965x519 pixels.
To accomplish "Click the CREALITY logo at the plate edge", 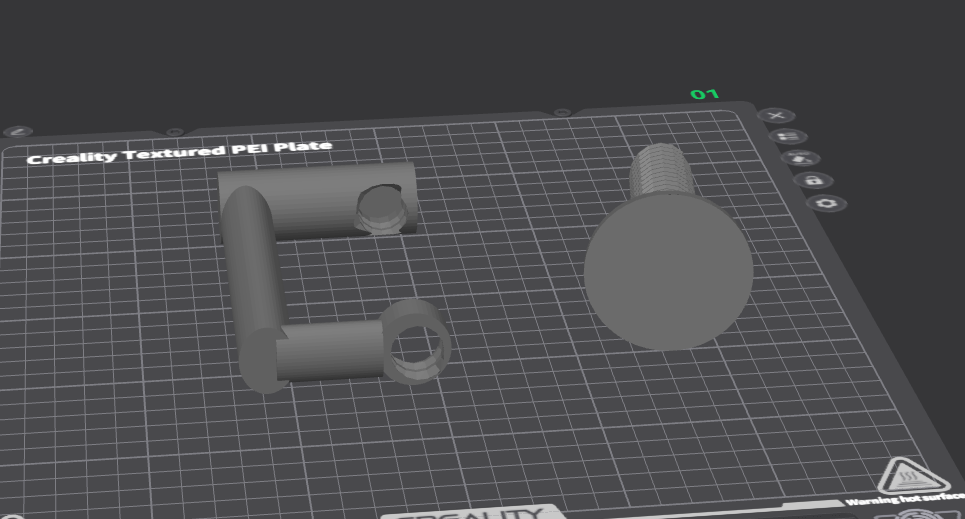I will pyautogui.click(x=473, y=513).
